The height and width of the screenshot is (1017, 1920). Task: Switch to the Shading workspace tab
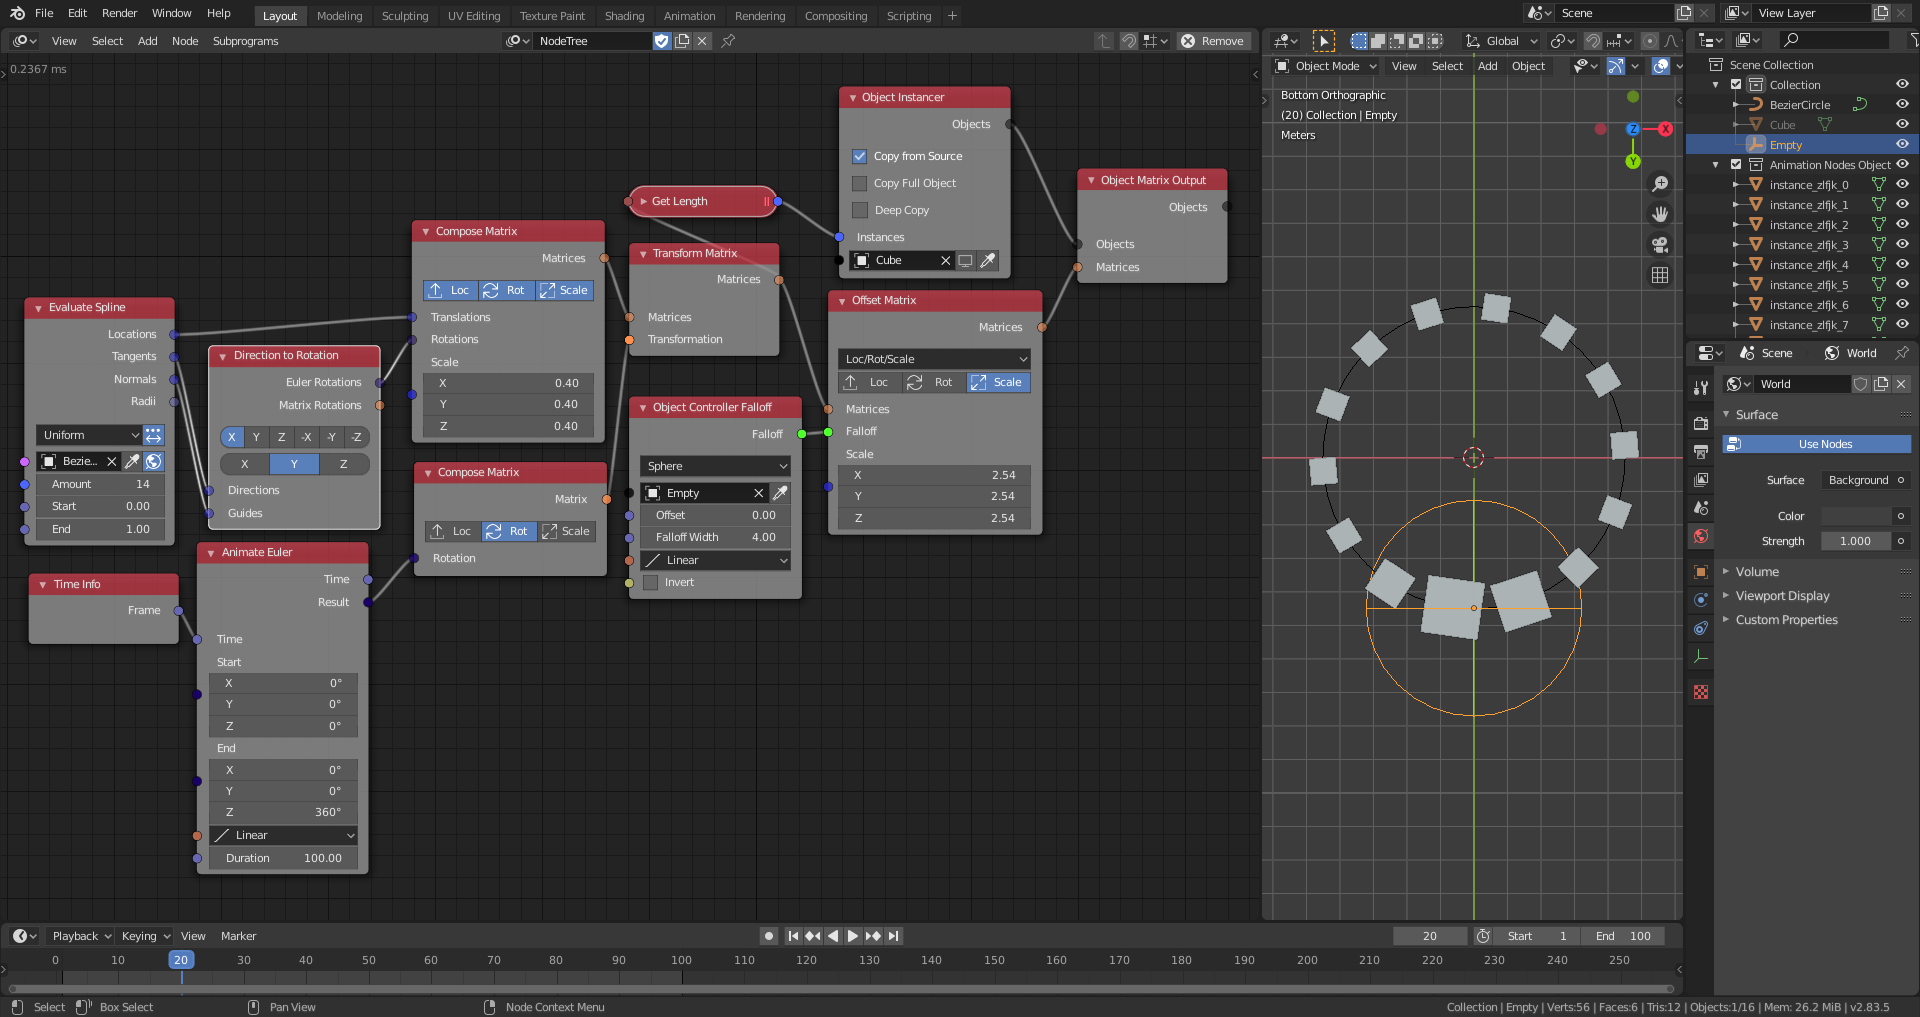(x=624, y=16)
